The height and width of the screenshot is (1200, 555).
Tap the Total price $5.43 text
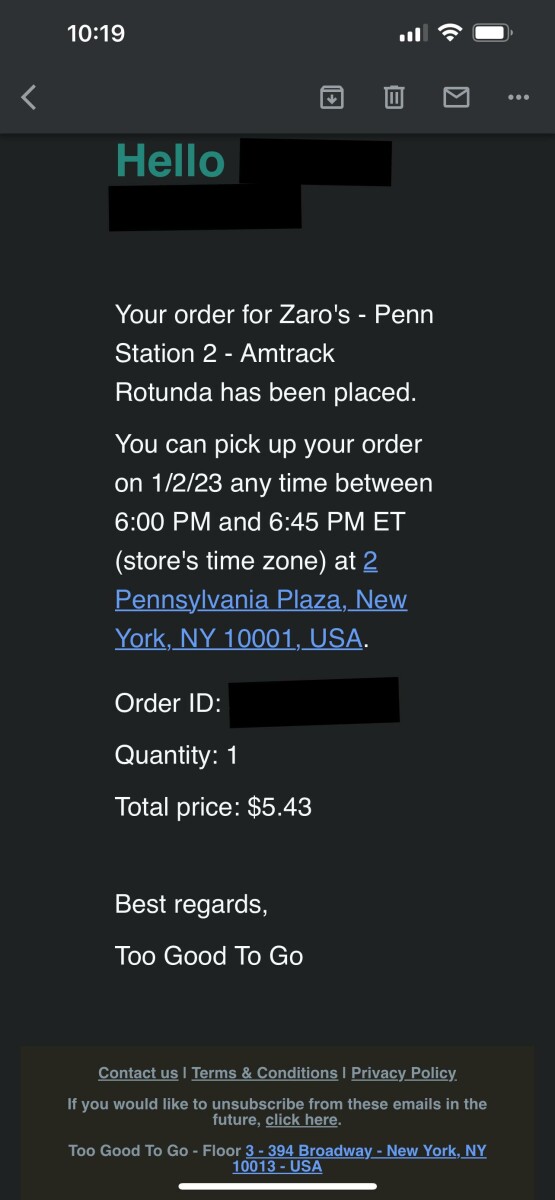213,806
